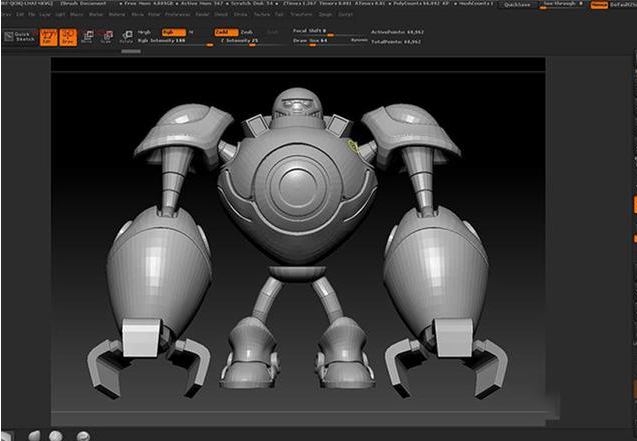Open the Zplugin menu
637x441 pixels.
click(x=325, y=14)
